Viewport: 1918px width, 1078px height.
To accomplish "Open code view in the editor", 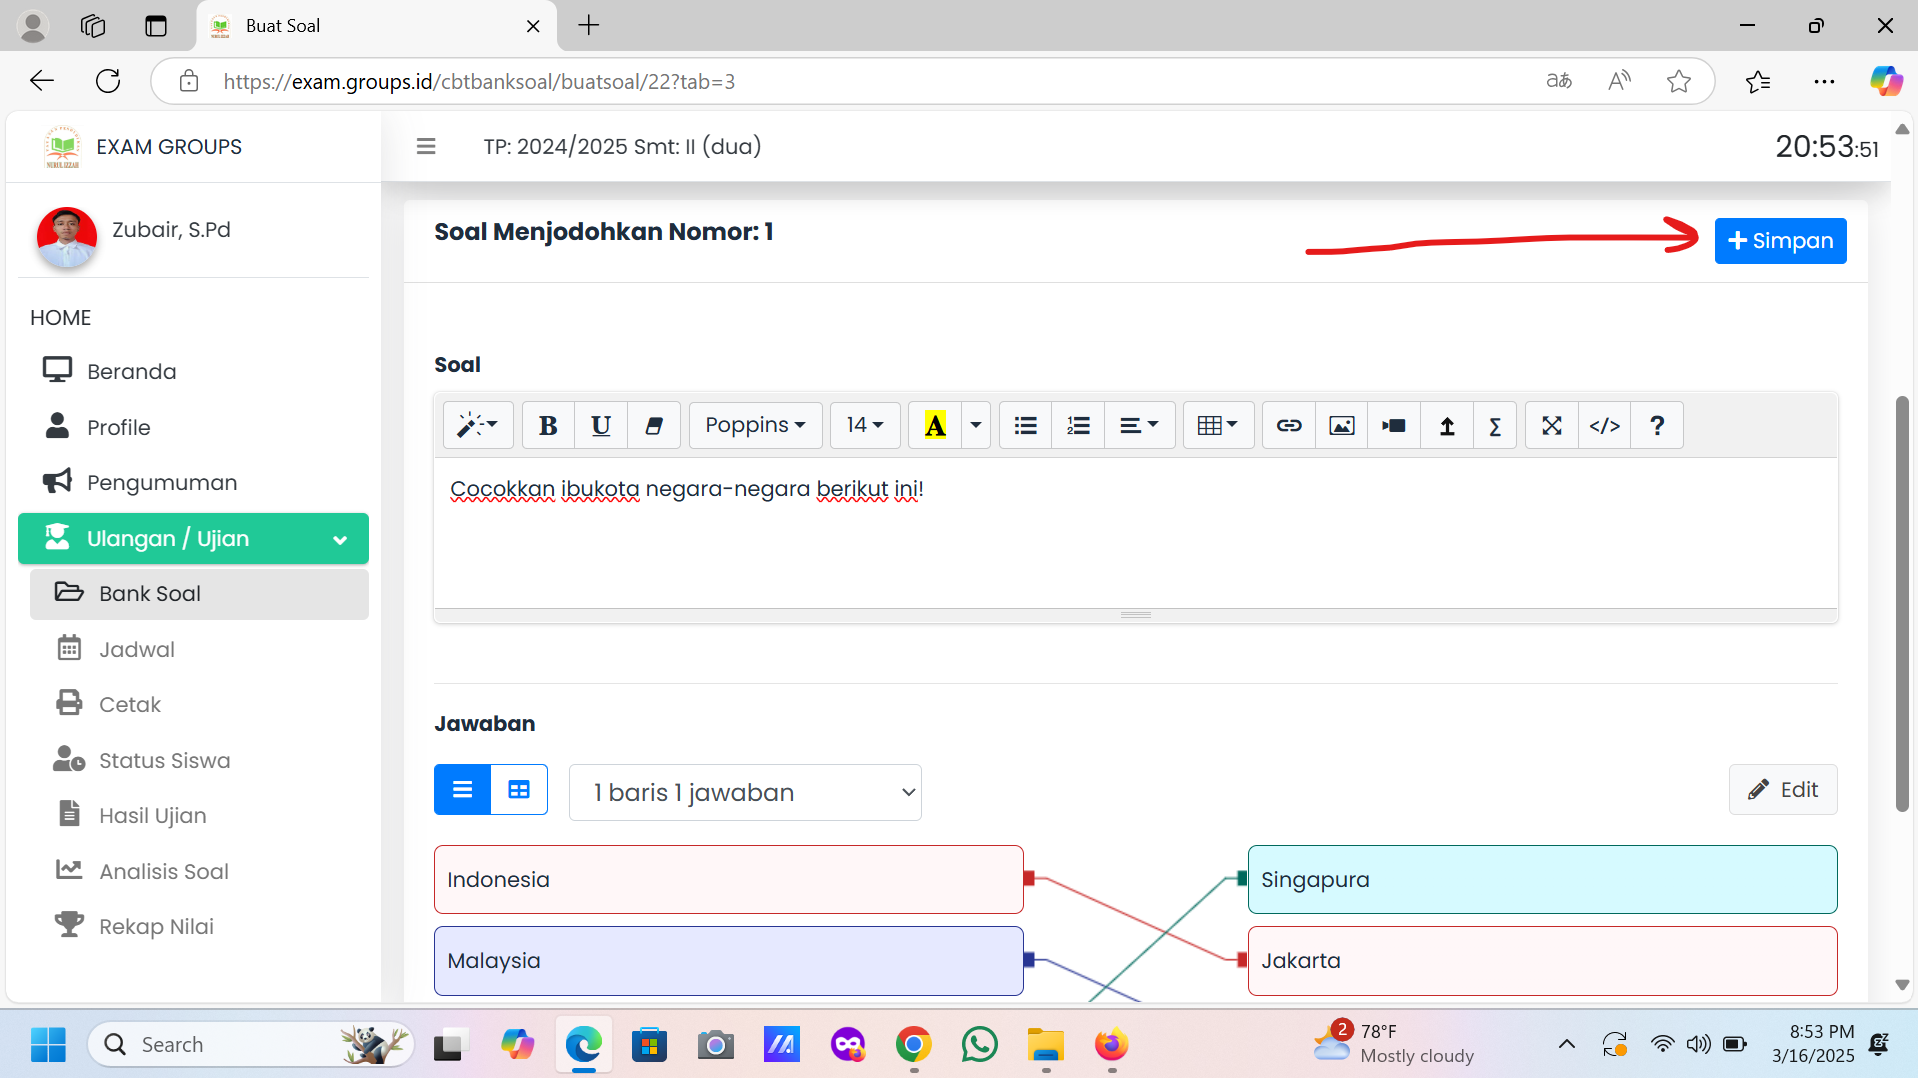I will pyautogui.click(x=1604, y=426).
